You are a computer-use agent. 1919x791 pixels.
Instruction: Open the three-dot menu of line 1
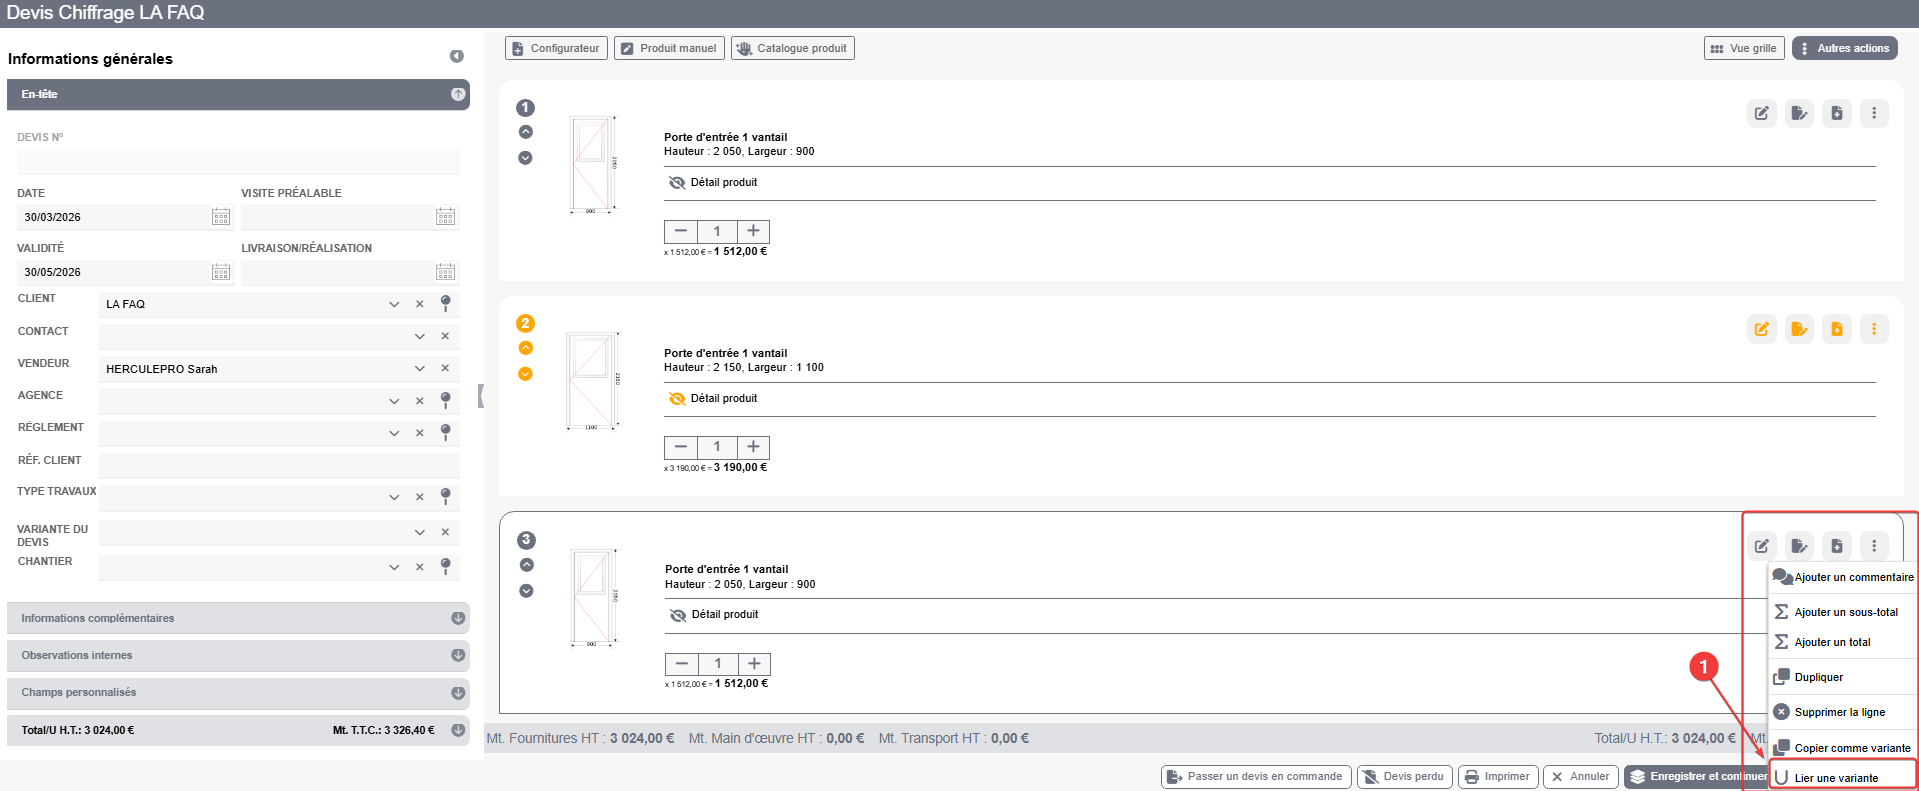click(x=1874, y=113)
